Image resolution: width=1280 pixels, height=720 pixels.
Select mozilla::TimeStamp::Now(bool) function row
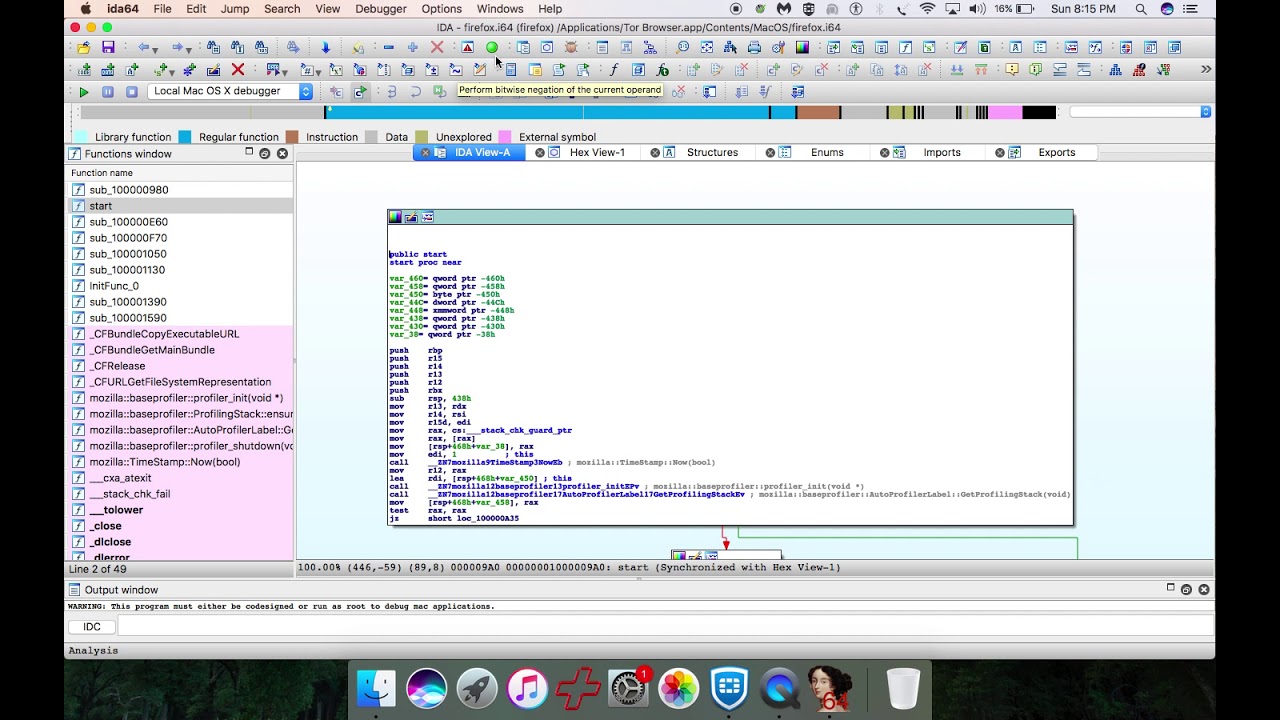pyautogui.click(x=180, y=461)
